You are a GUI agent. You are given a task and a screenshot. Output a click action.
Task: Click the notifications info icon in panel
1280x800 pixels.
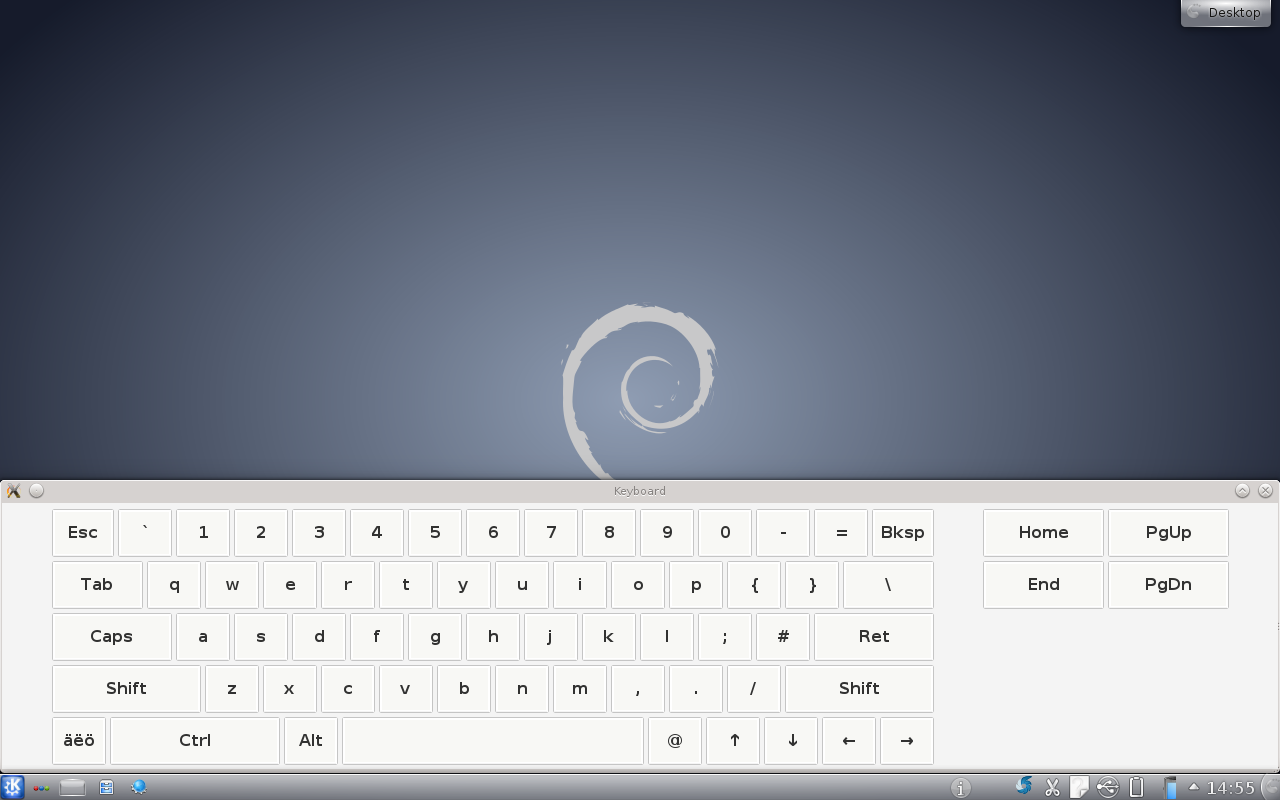[x=960, y=788]
